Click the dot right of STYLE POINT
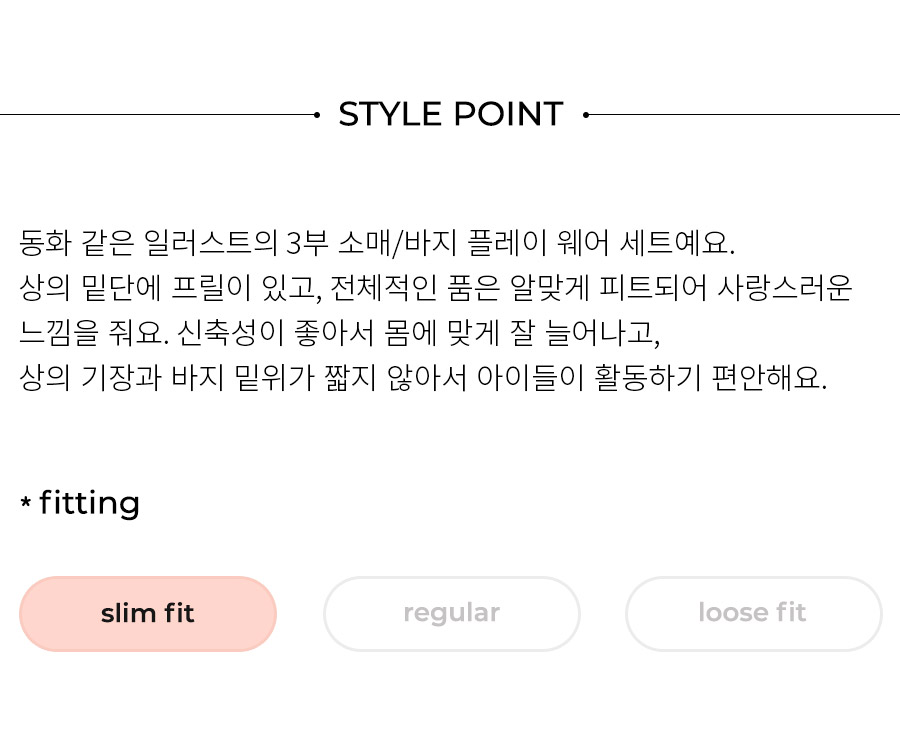The width and height of the screenshot is (900, 748). [585, 115]
